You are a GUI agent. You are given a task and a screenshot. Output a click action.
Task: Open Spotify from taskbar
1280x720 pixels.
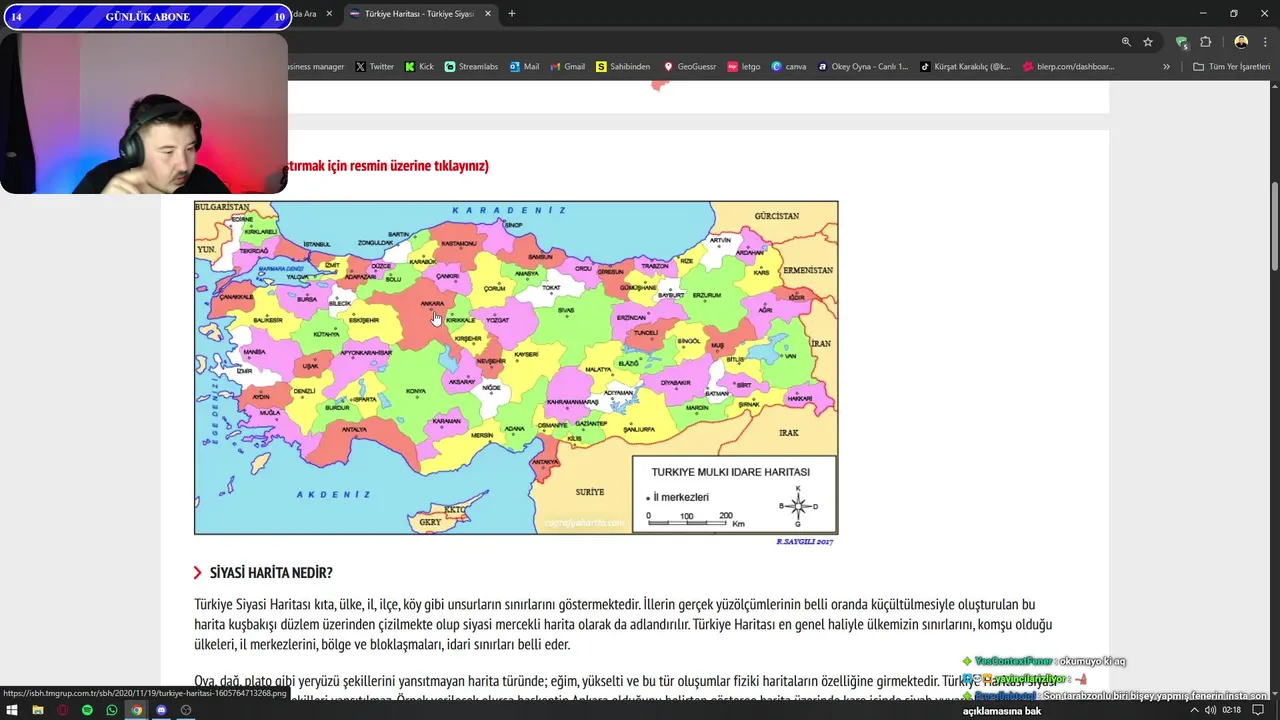point(87,710)
